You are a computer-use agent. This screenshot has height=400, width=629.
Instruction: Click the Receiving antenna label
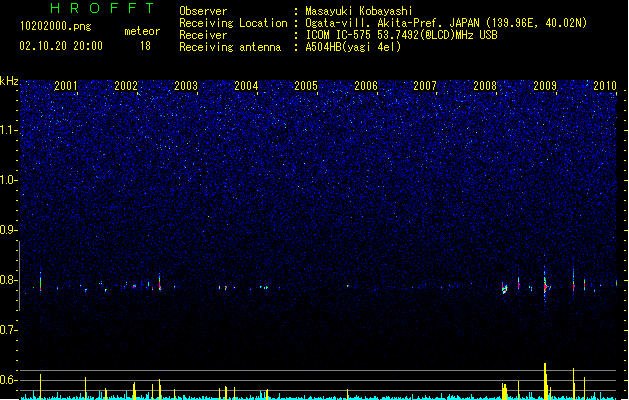coord(230,47)
